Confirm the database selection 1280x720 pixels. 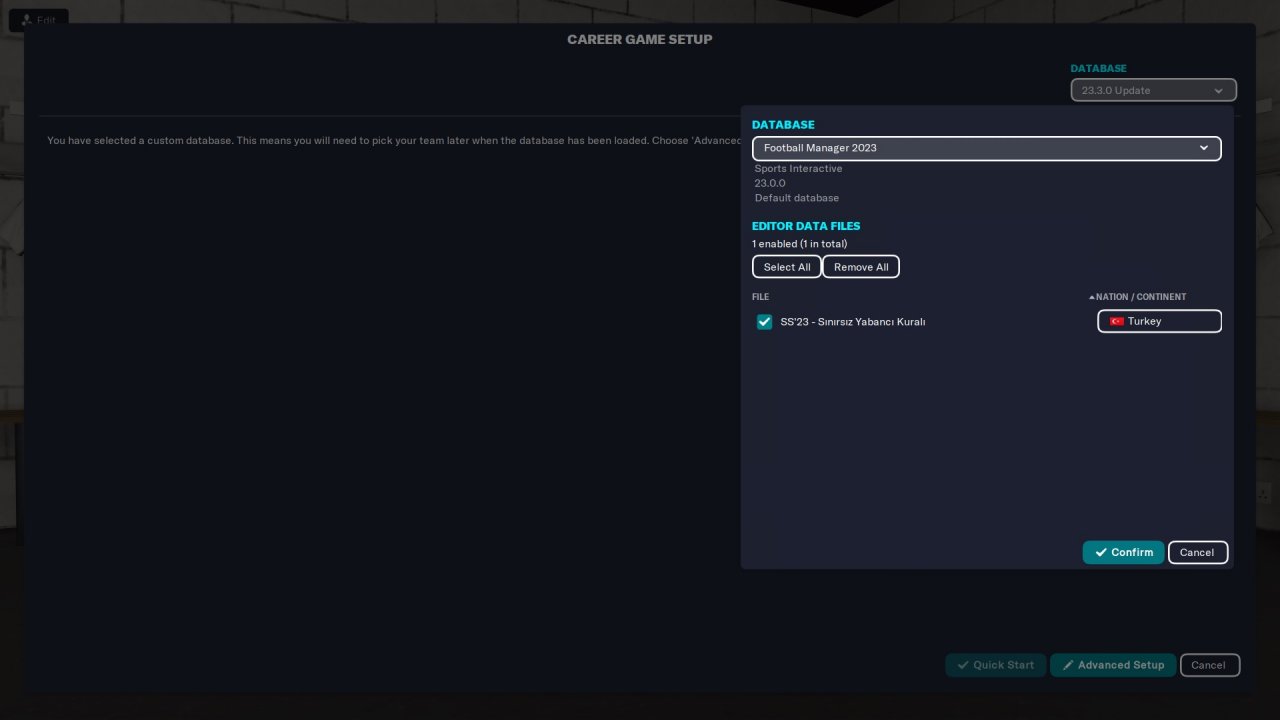tap(1123, 552)
